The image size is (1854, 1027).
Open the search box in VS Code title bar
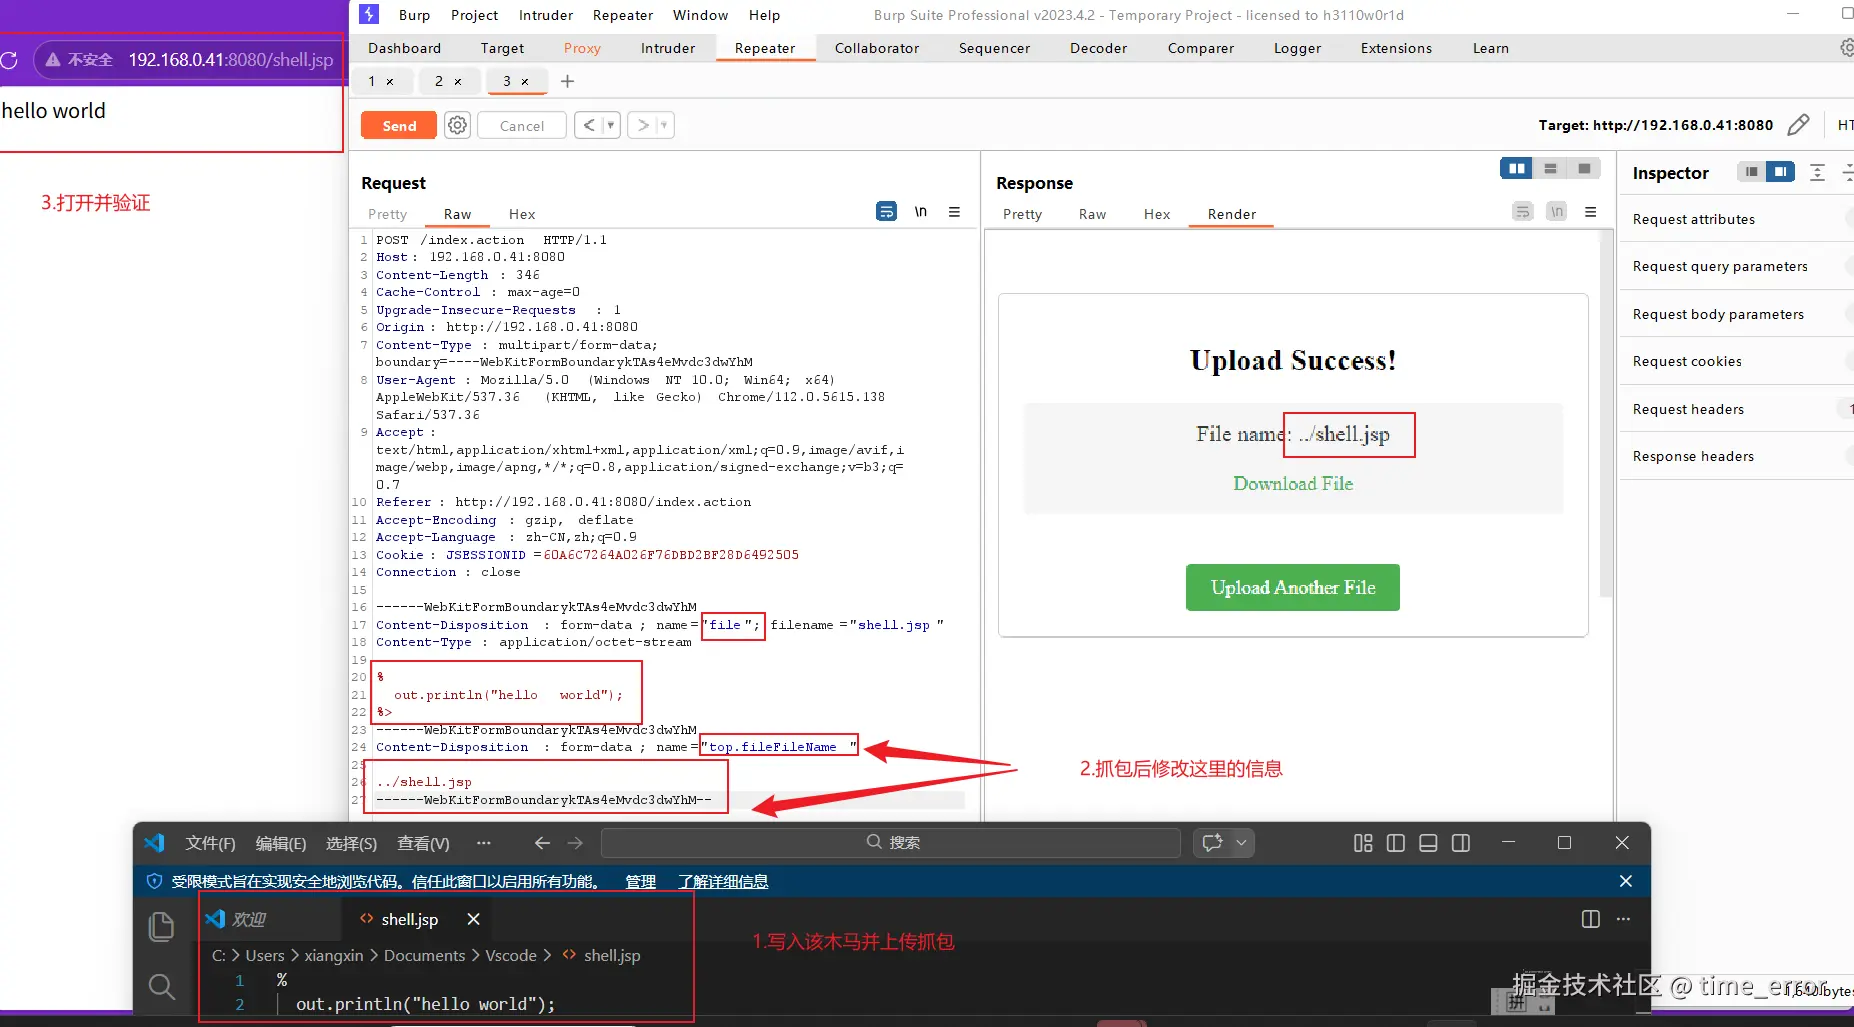(x=895, y=843)
